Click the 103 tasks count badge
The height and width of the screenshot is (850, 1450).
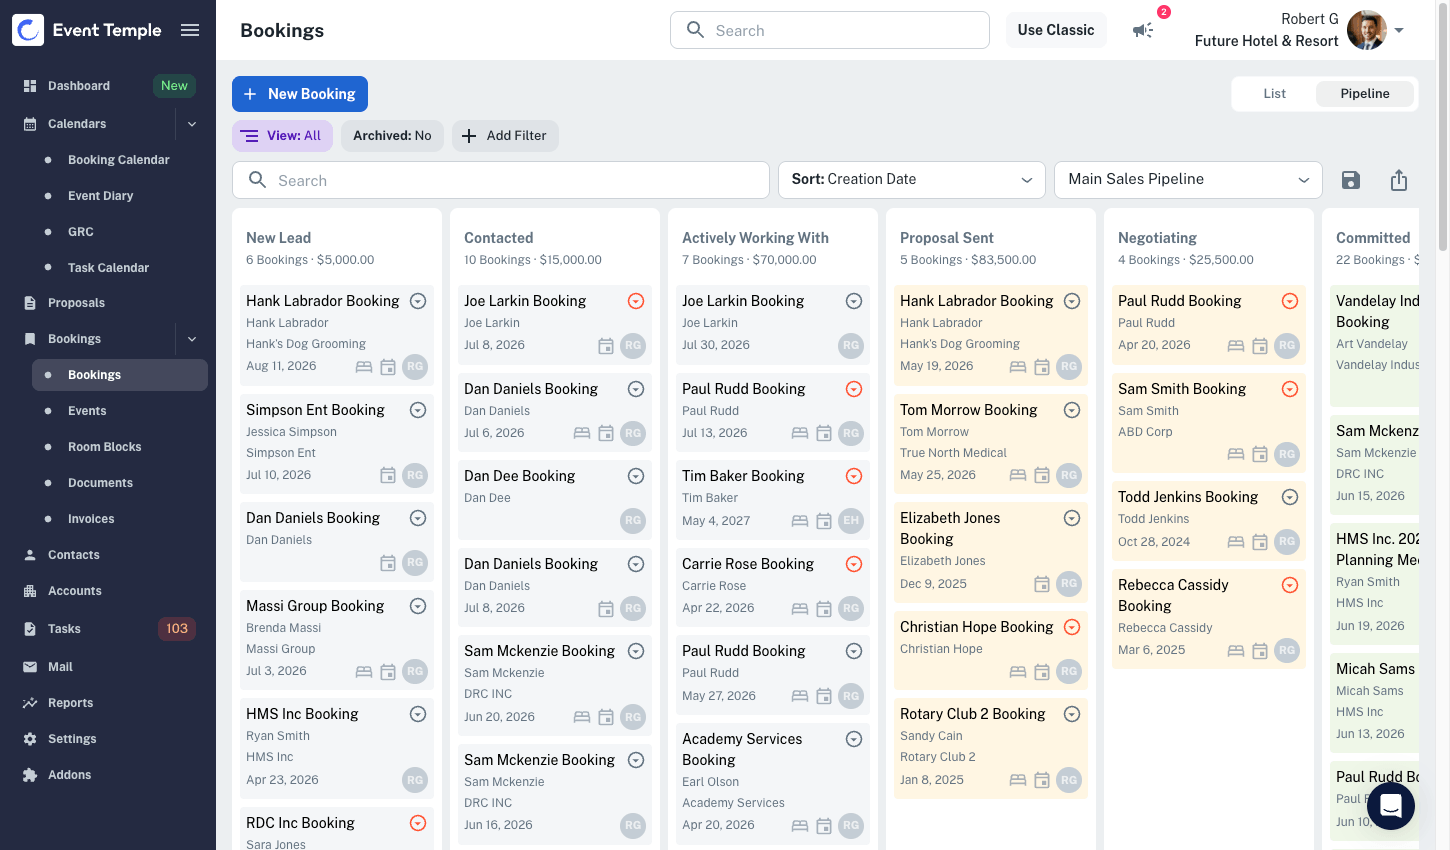177,629
